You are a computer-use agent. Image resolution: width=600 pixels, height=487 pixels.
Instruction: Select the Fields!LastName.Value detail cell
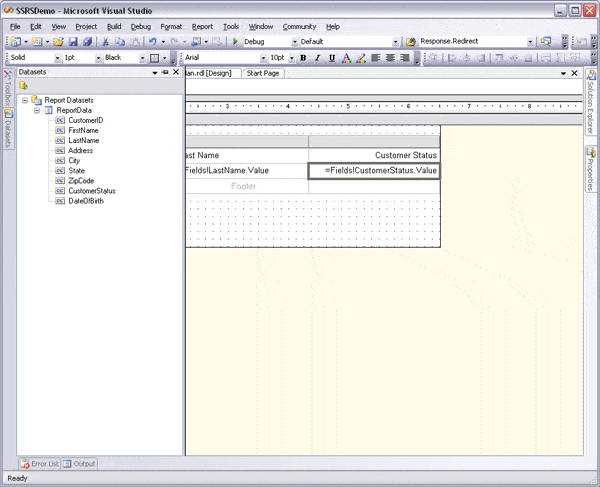tap(247, 171)
